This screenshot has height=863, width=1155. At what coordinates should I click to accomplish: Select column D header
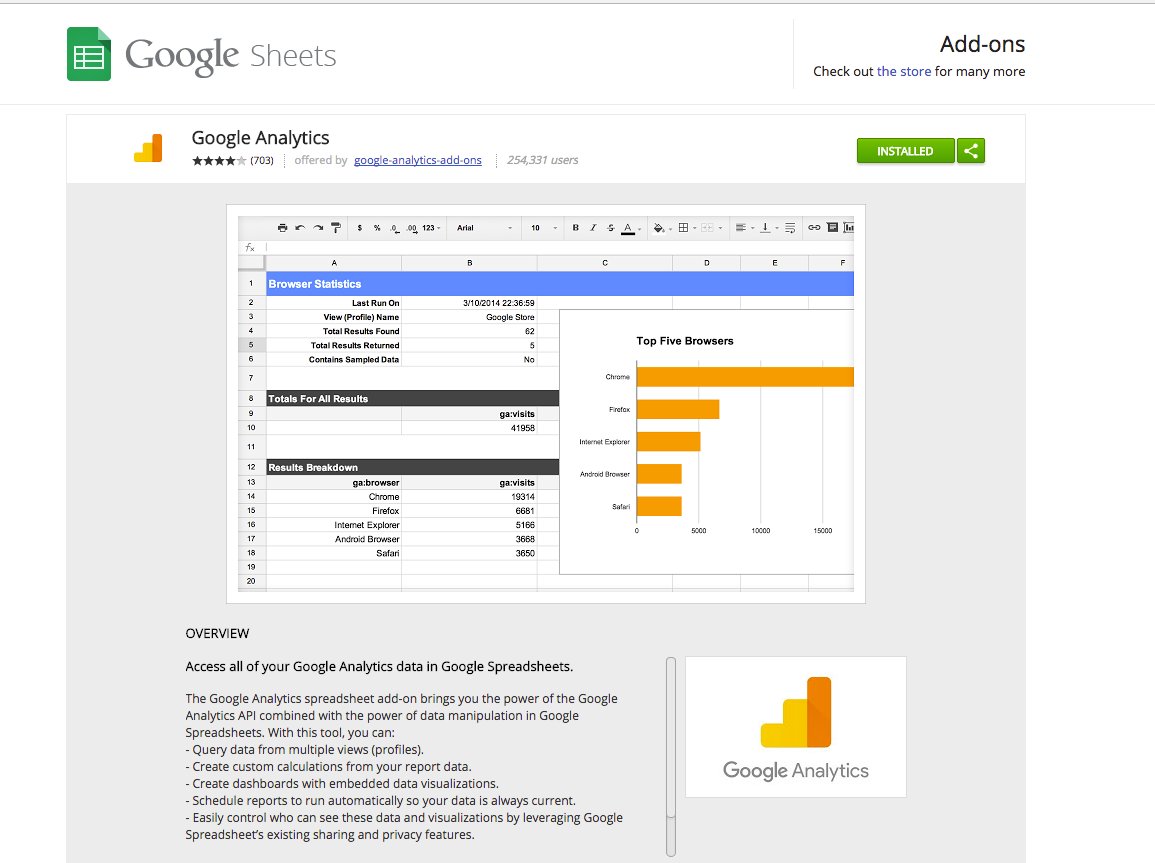tap(706, 263)
